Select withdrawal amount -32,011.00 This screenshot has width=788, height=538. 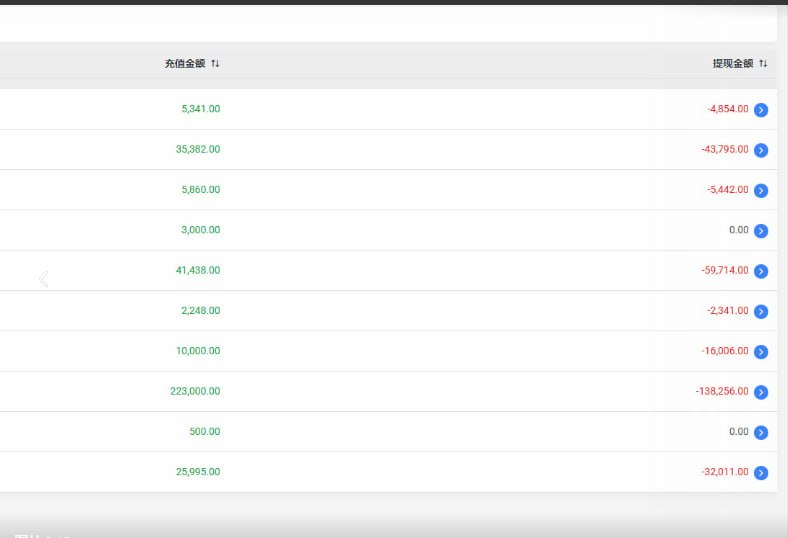click(x=725, y=472)
